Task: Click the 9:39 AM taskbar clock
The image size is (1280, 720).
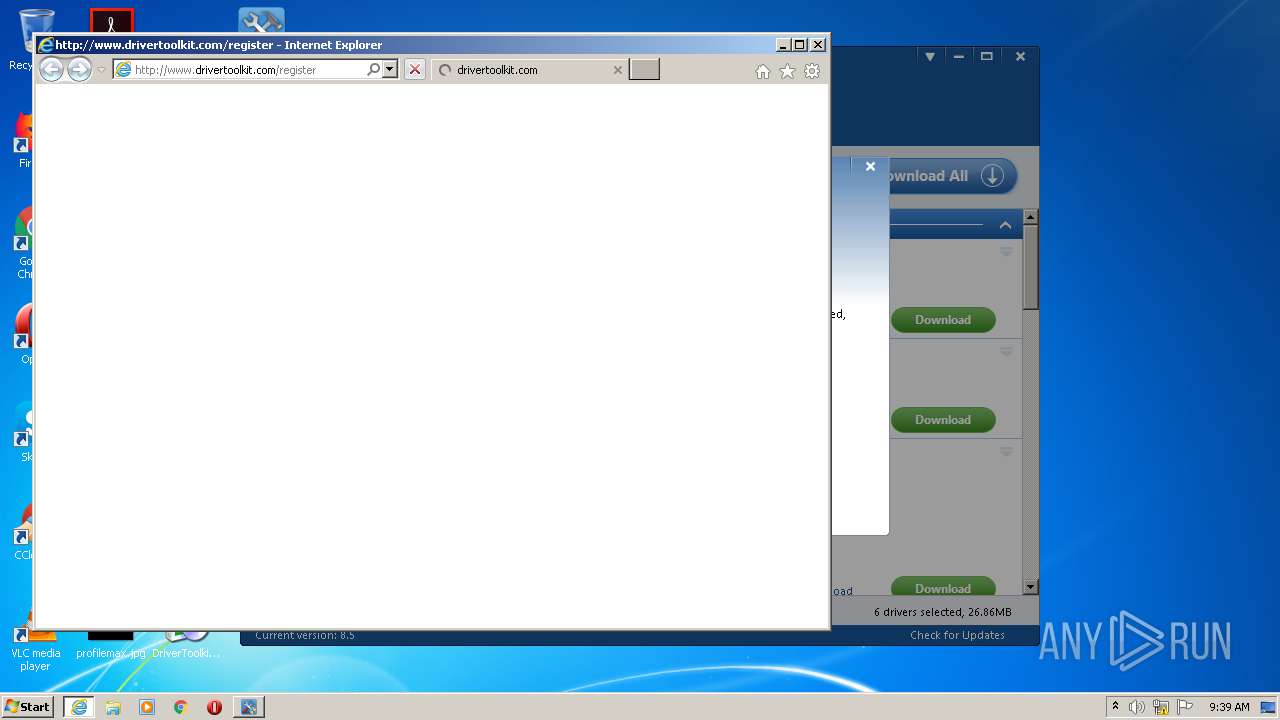Action: click(x=1229, y=707)
